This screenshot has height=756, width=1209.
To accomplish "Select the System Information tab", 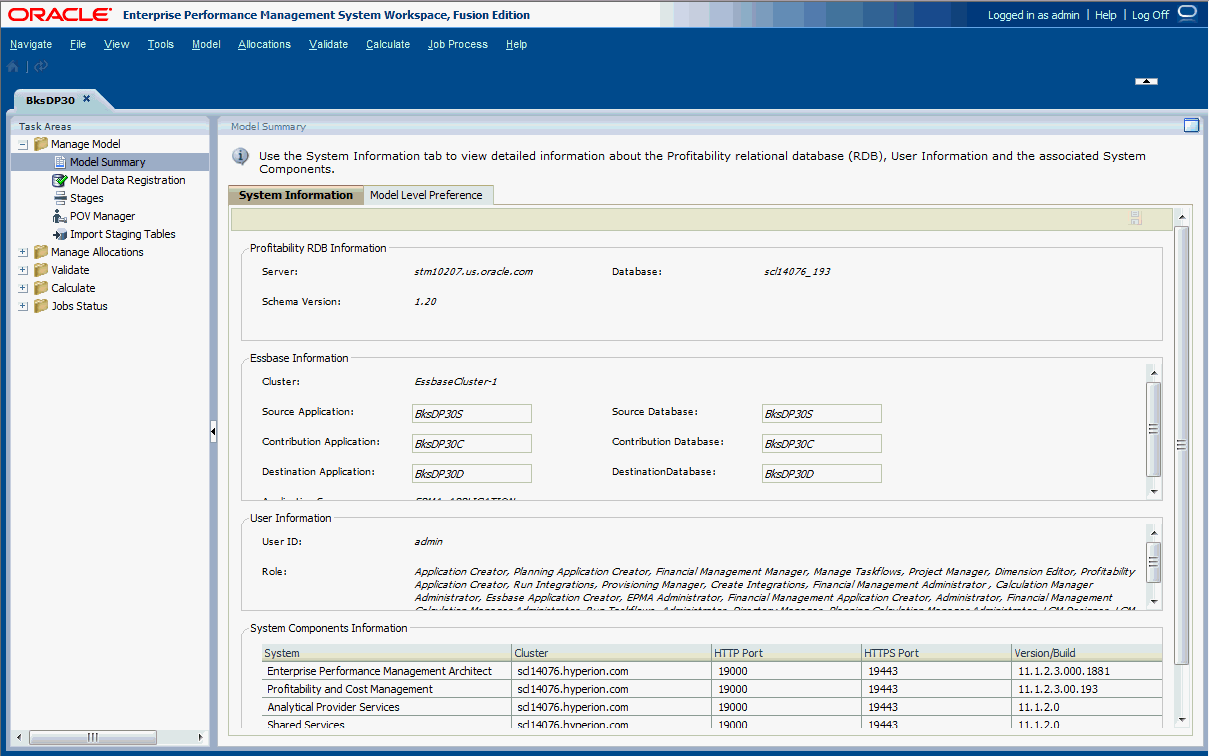I will (296, 195).
